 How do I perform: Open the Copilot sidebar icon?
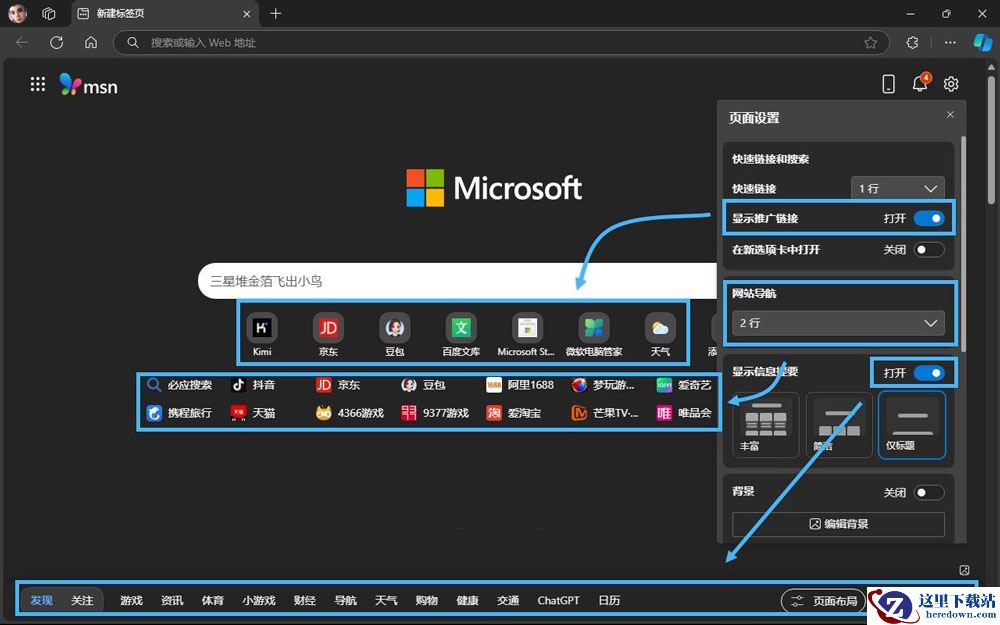click(983, 42)
